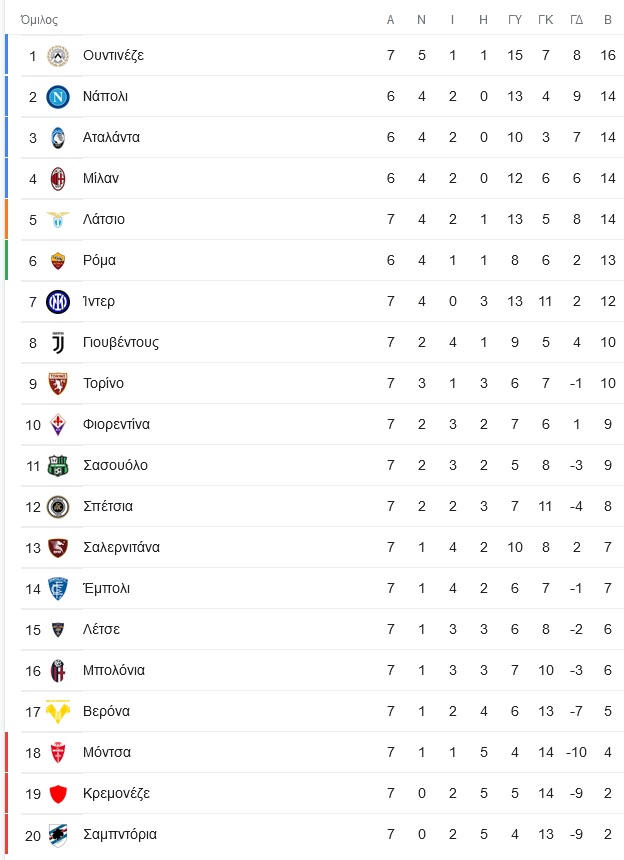Screen dimensions: 624x860
Task: Click the Β points column header
Action: pyautogui.click(x=608, y=20)
